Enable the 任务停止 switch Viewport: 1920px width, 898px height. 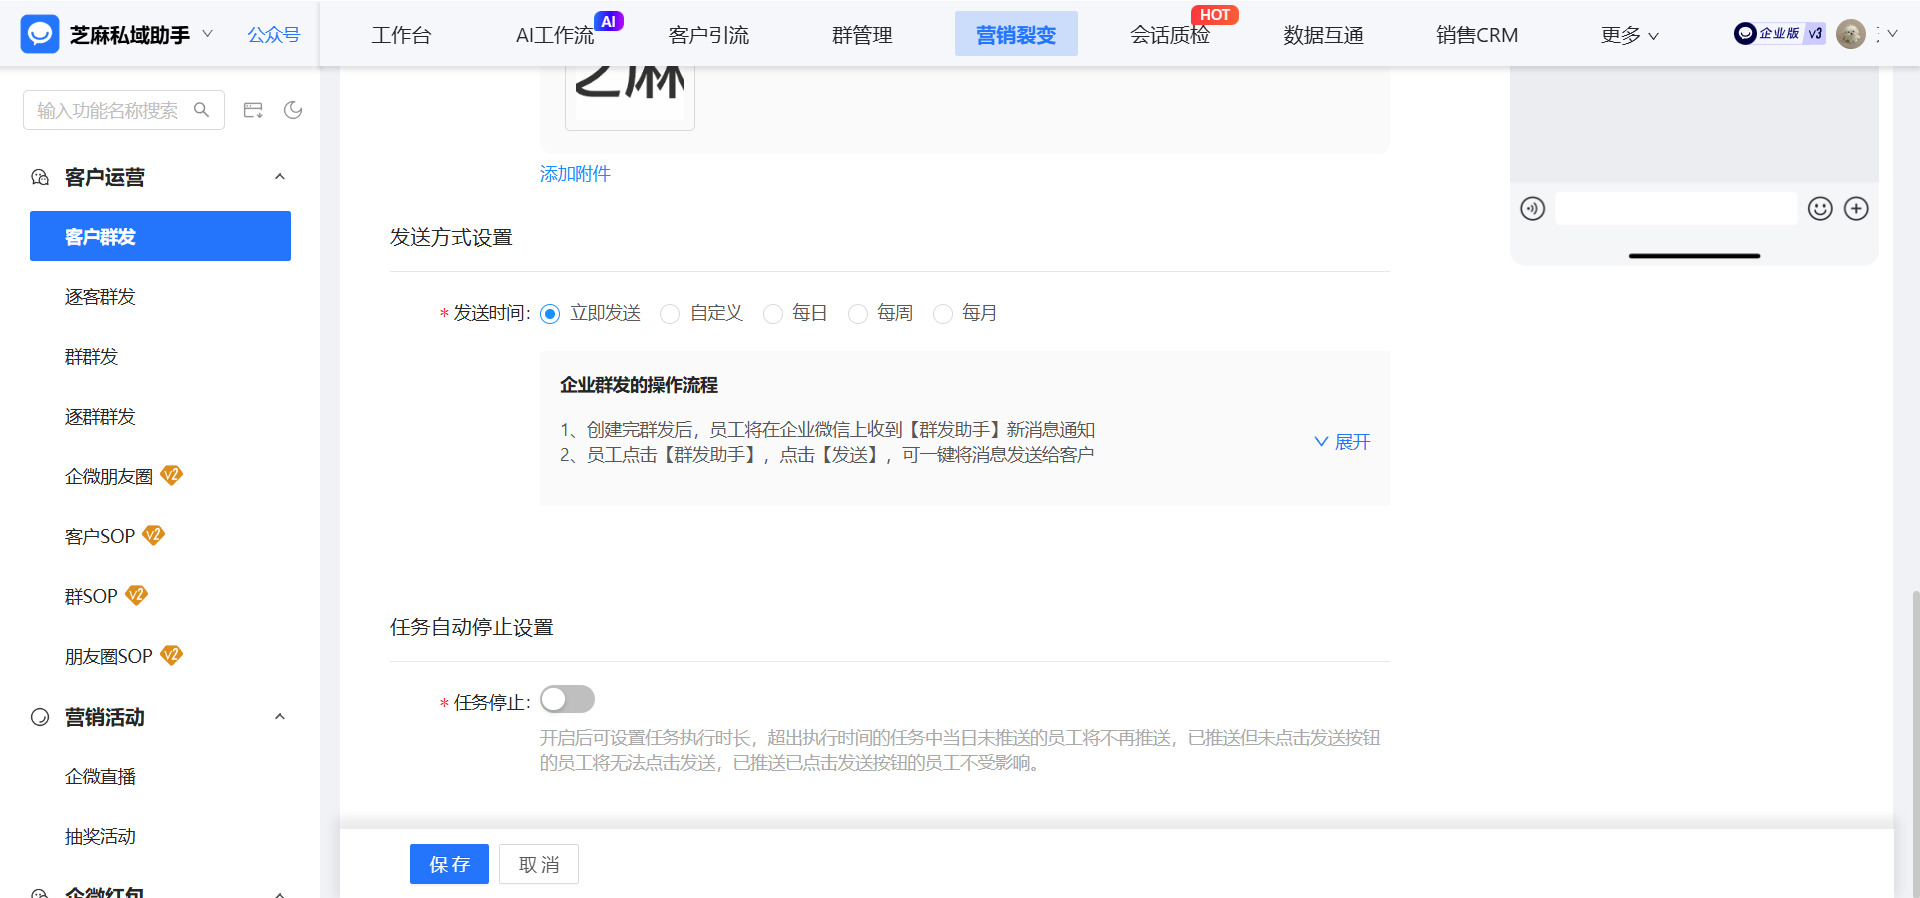(x=567, y=699)
